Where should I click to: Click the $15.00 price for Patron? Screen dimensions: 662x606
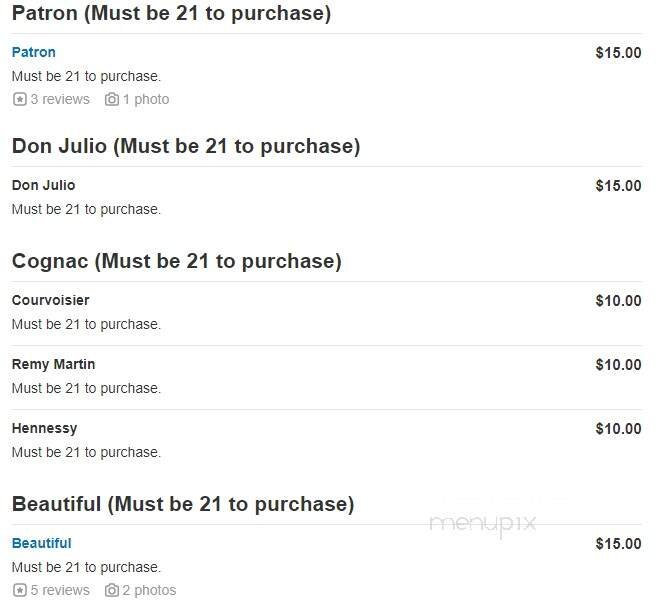tap(618, 52)
